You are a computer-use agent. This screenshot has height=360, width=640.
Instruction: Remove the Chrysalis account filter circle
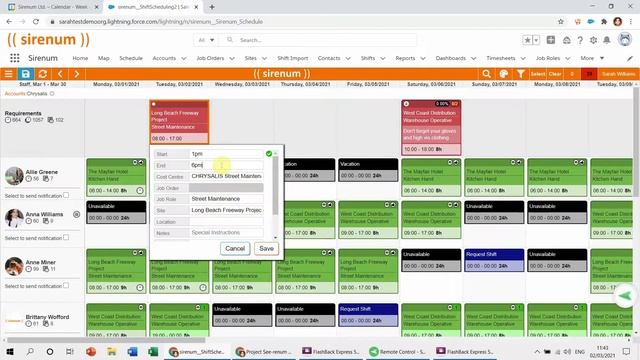click(52, 93)
